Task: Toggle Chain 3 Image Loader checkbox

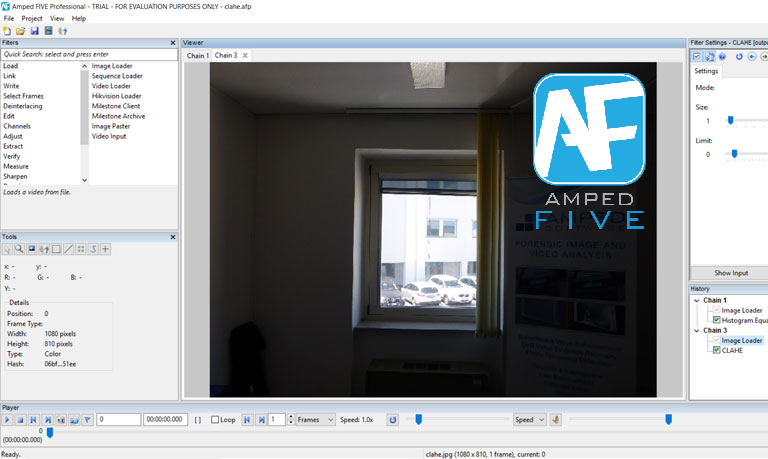Action: 717,340
